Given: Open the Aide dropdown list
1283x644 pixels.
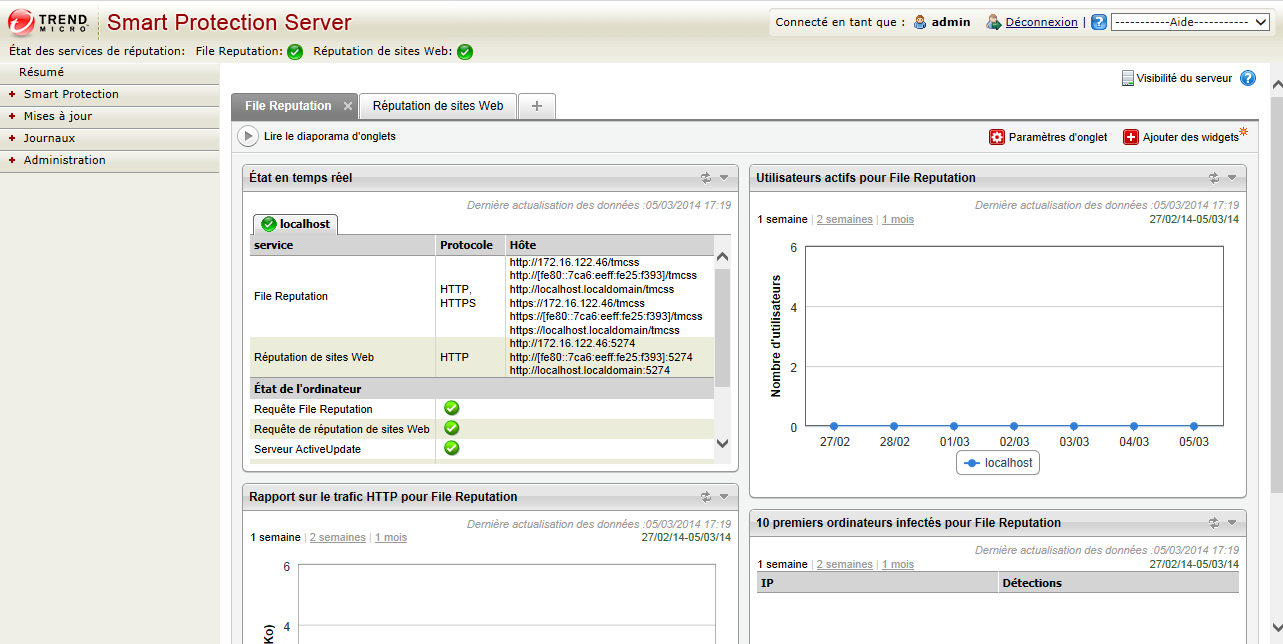Looking at the screenshot, I should [x=1189, y=22].
